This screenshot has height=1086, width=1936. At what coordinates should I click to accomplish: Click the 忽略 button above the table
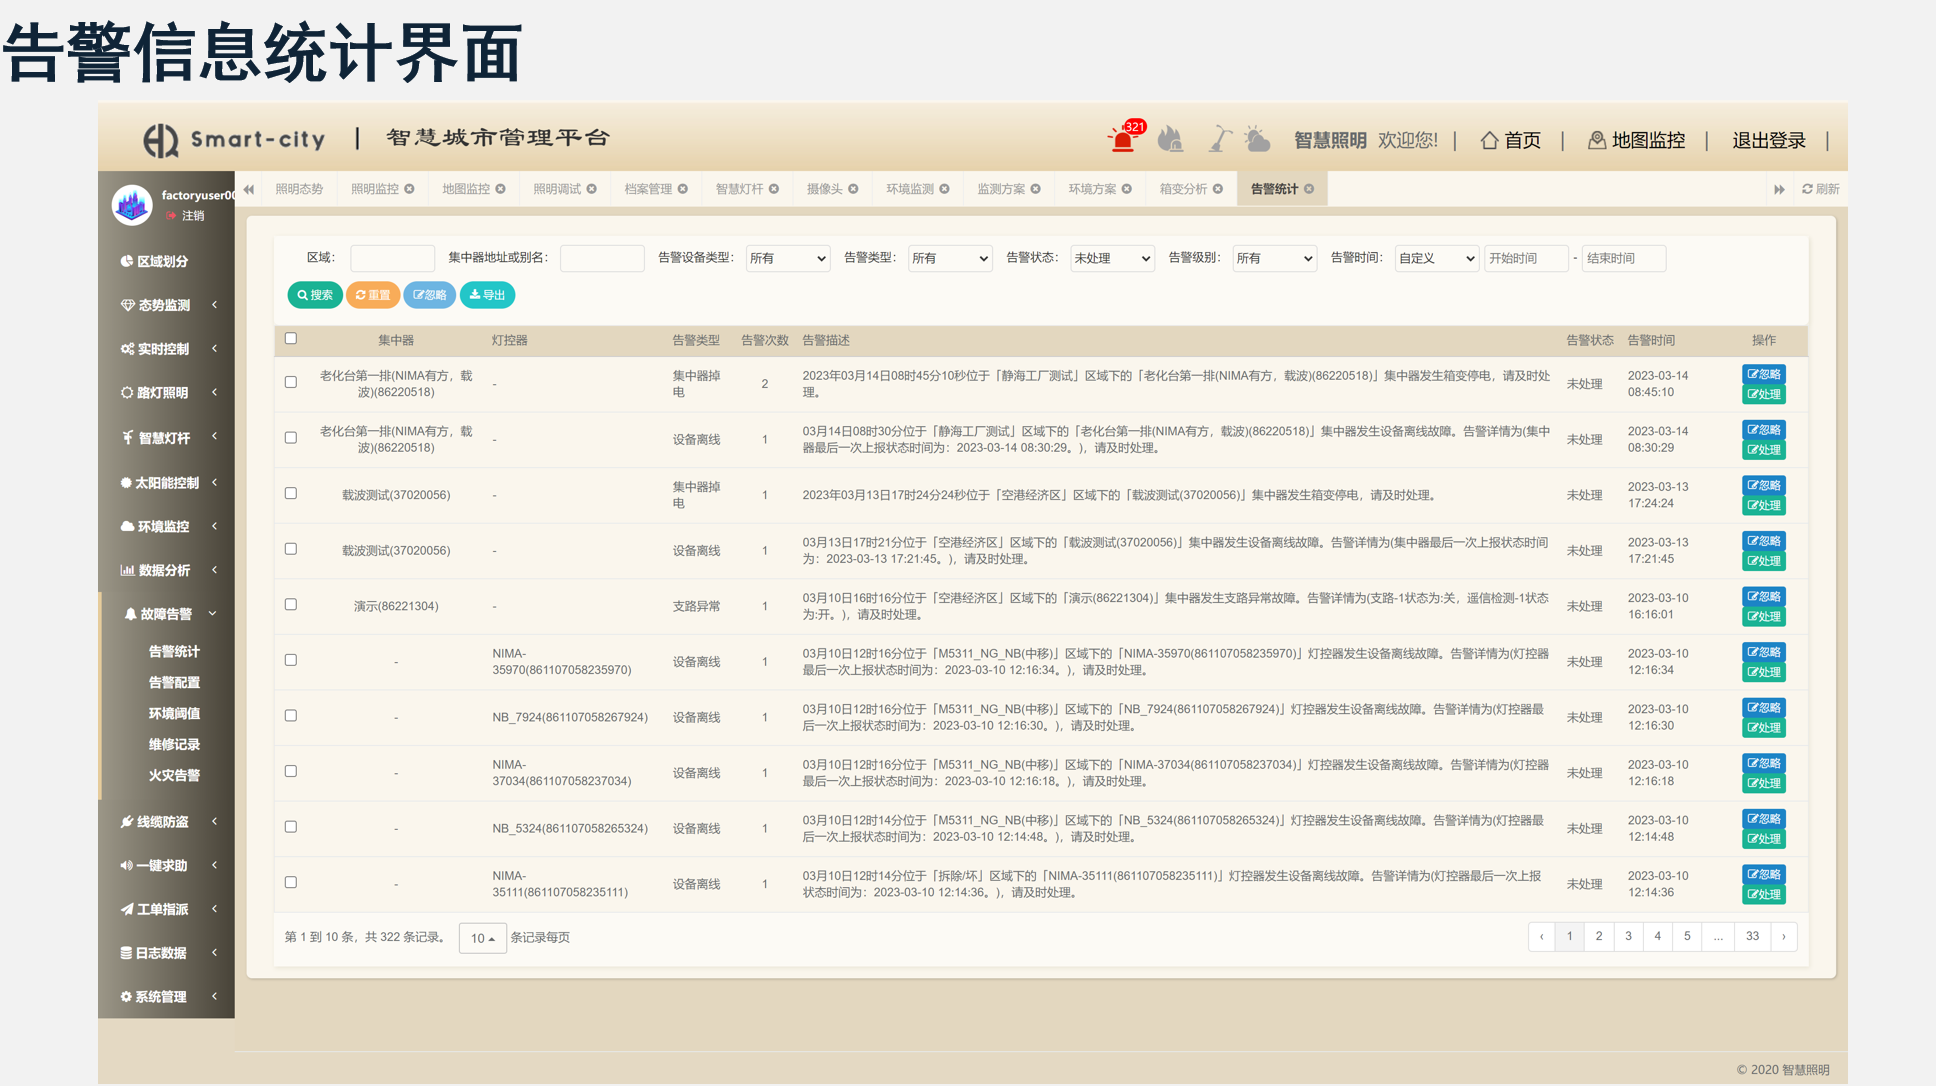pyautogui.click(x=430, y=295)
